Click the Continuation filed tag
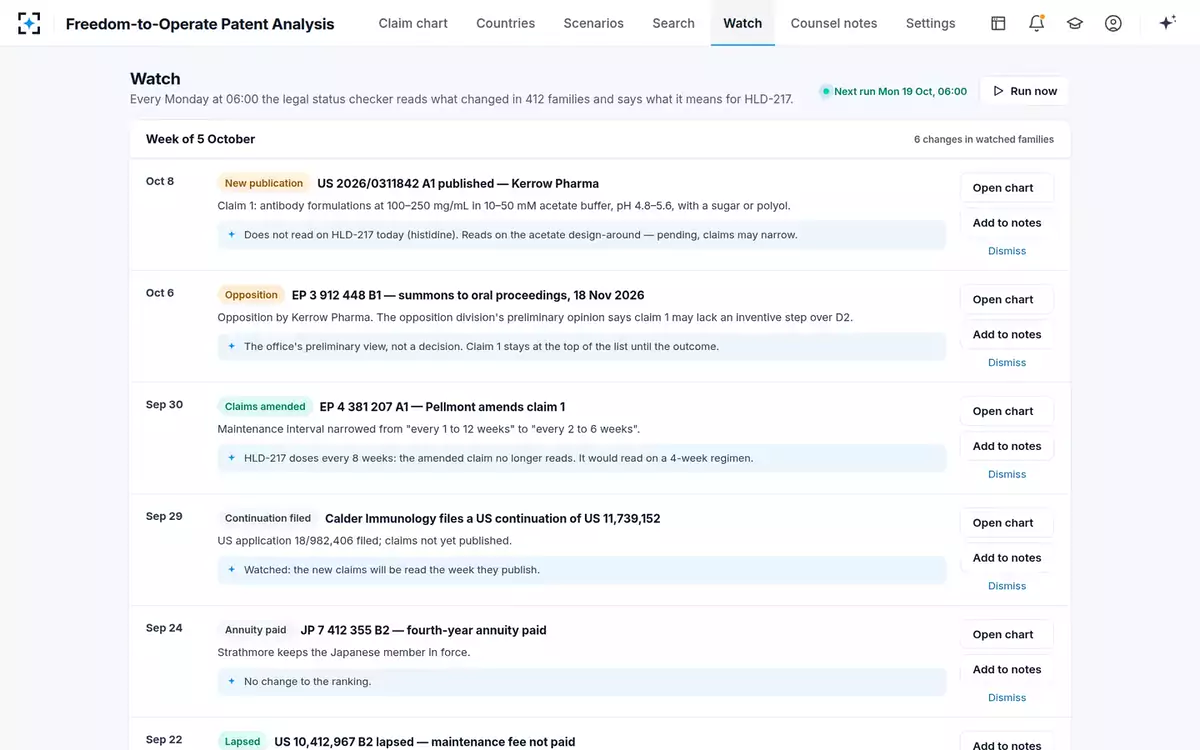Image resolution: width=1200 pixels, height=750 pixels. pyautogui.click(x=268, y=518)
